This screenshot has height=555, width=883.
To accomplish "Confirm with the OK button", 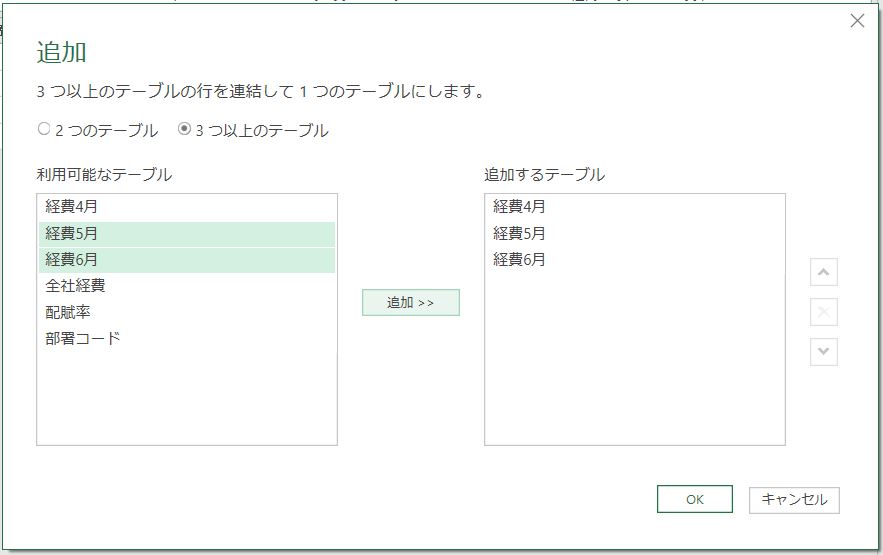I will pos(694,499).
